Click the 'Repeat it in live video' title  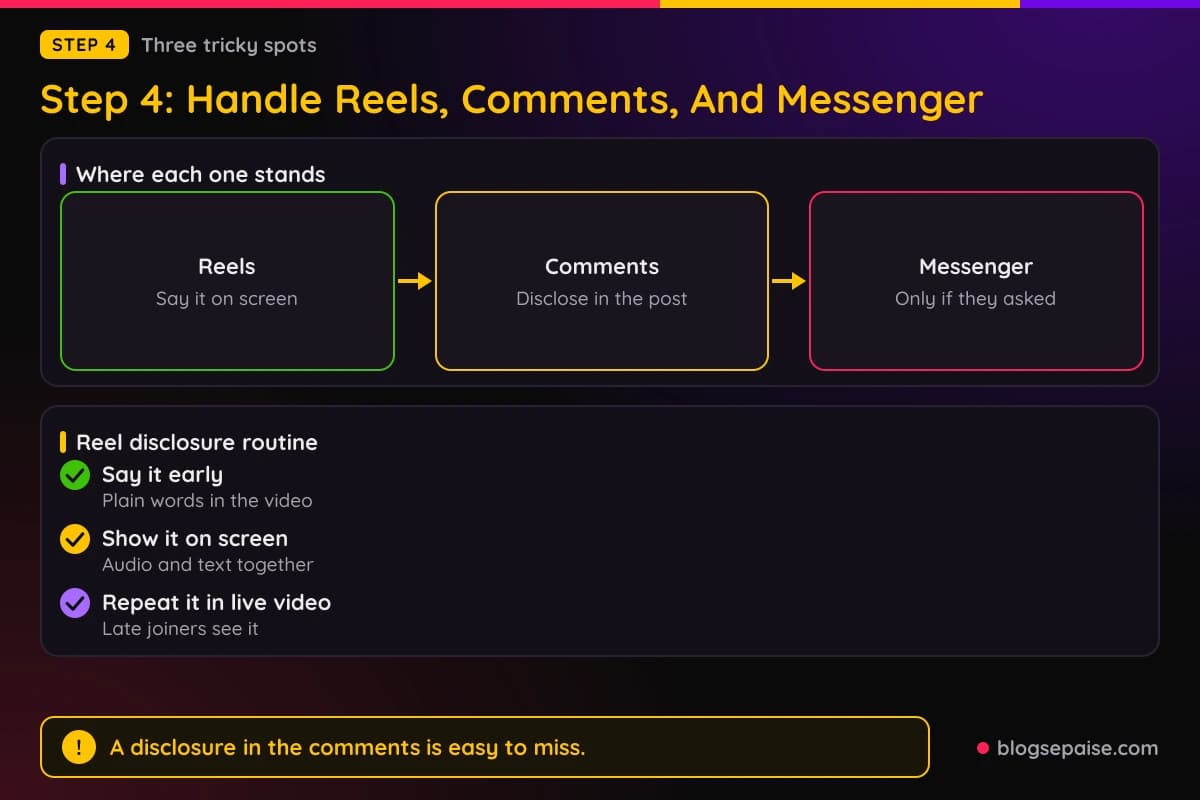coord(216,602)
